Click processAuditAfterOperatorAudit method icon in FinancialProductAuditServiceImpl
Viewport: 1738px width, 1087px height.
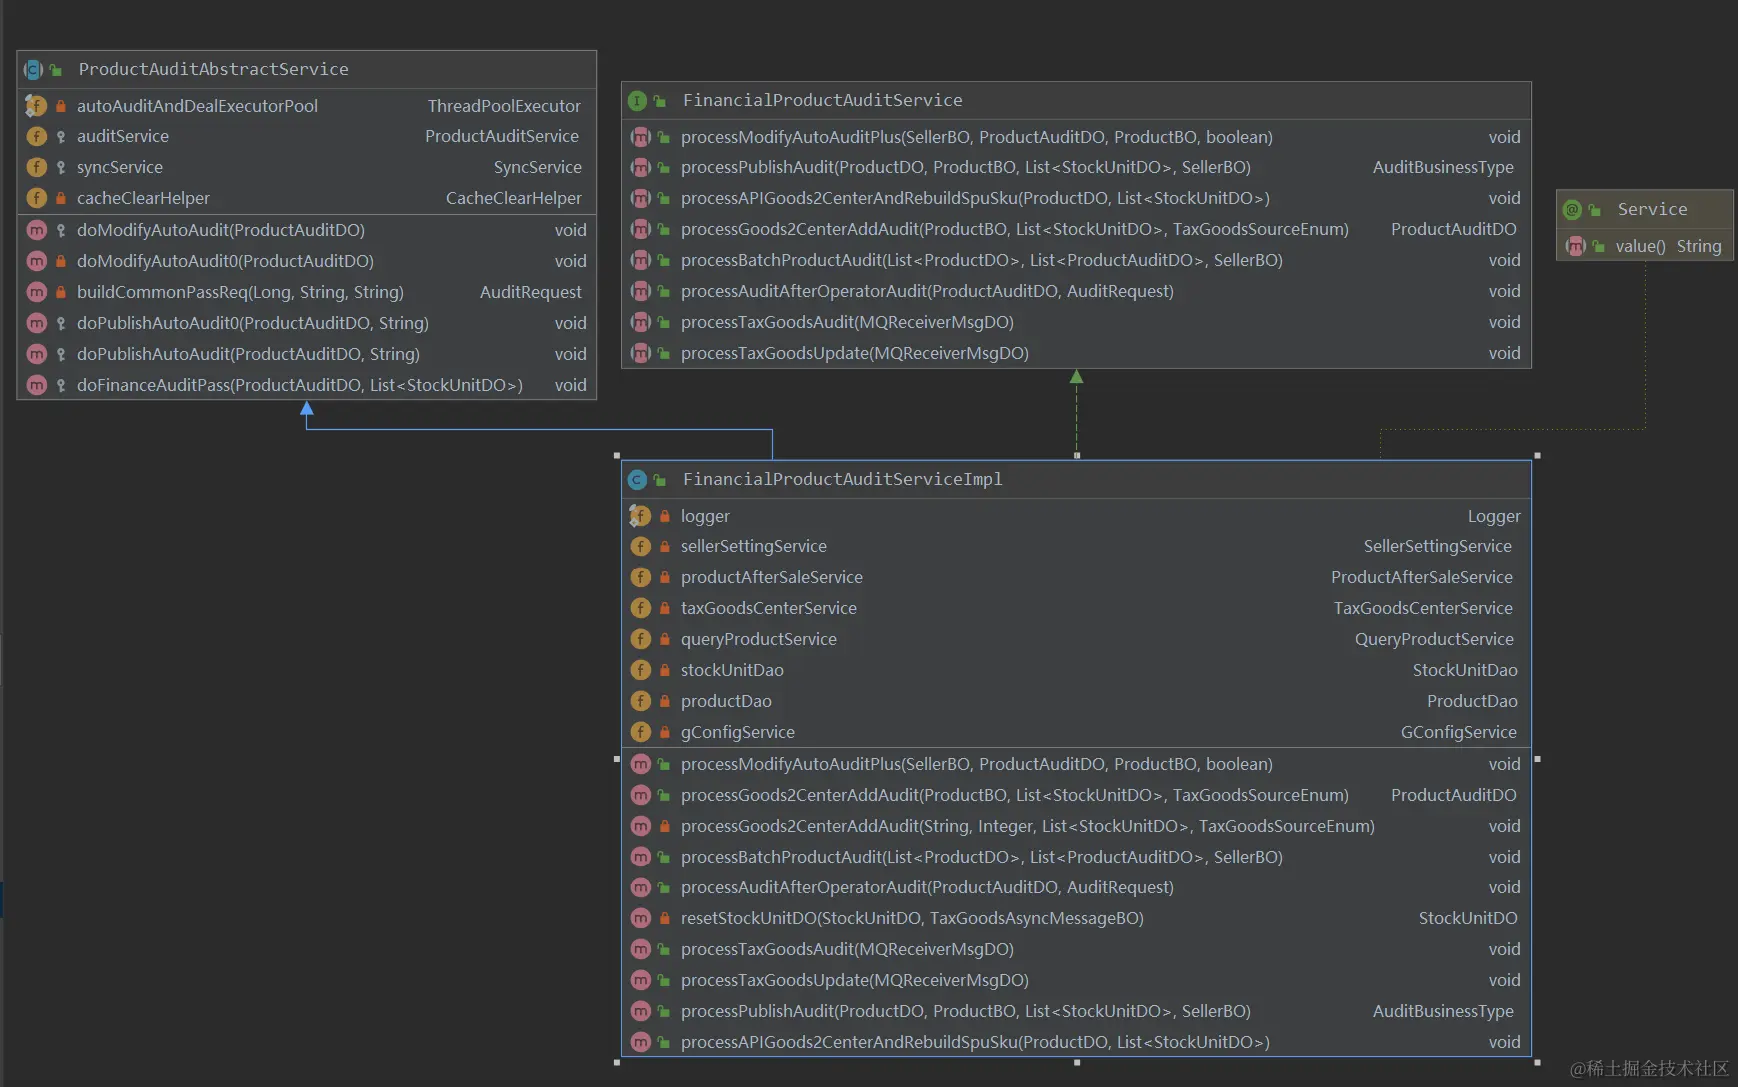coord(640,887)
